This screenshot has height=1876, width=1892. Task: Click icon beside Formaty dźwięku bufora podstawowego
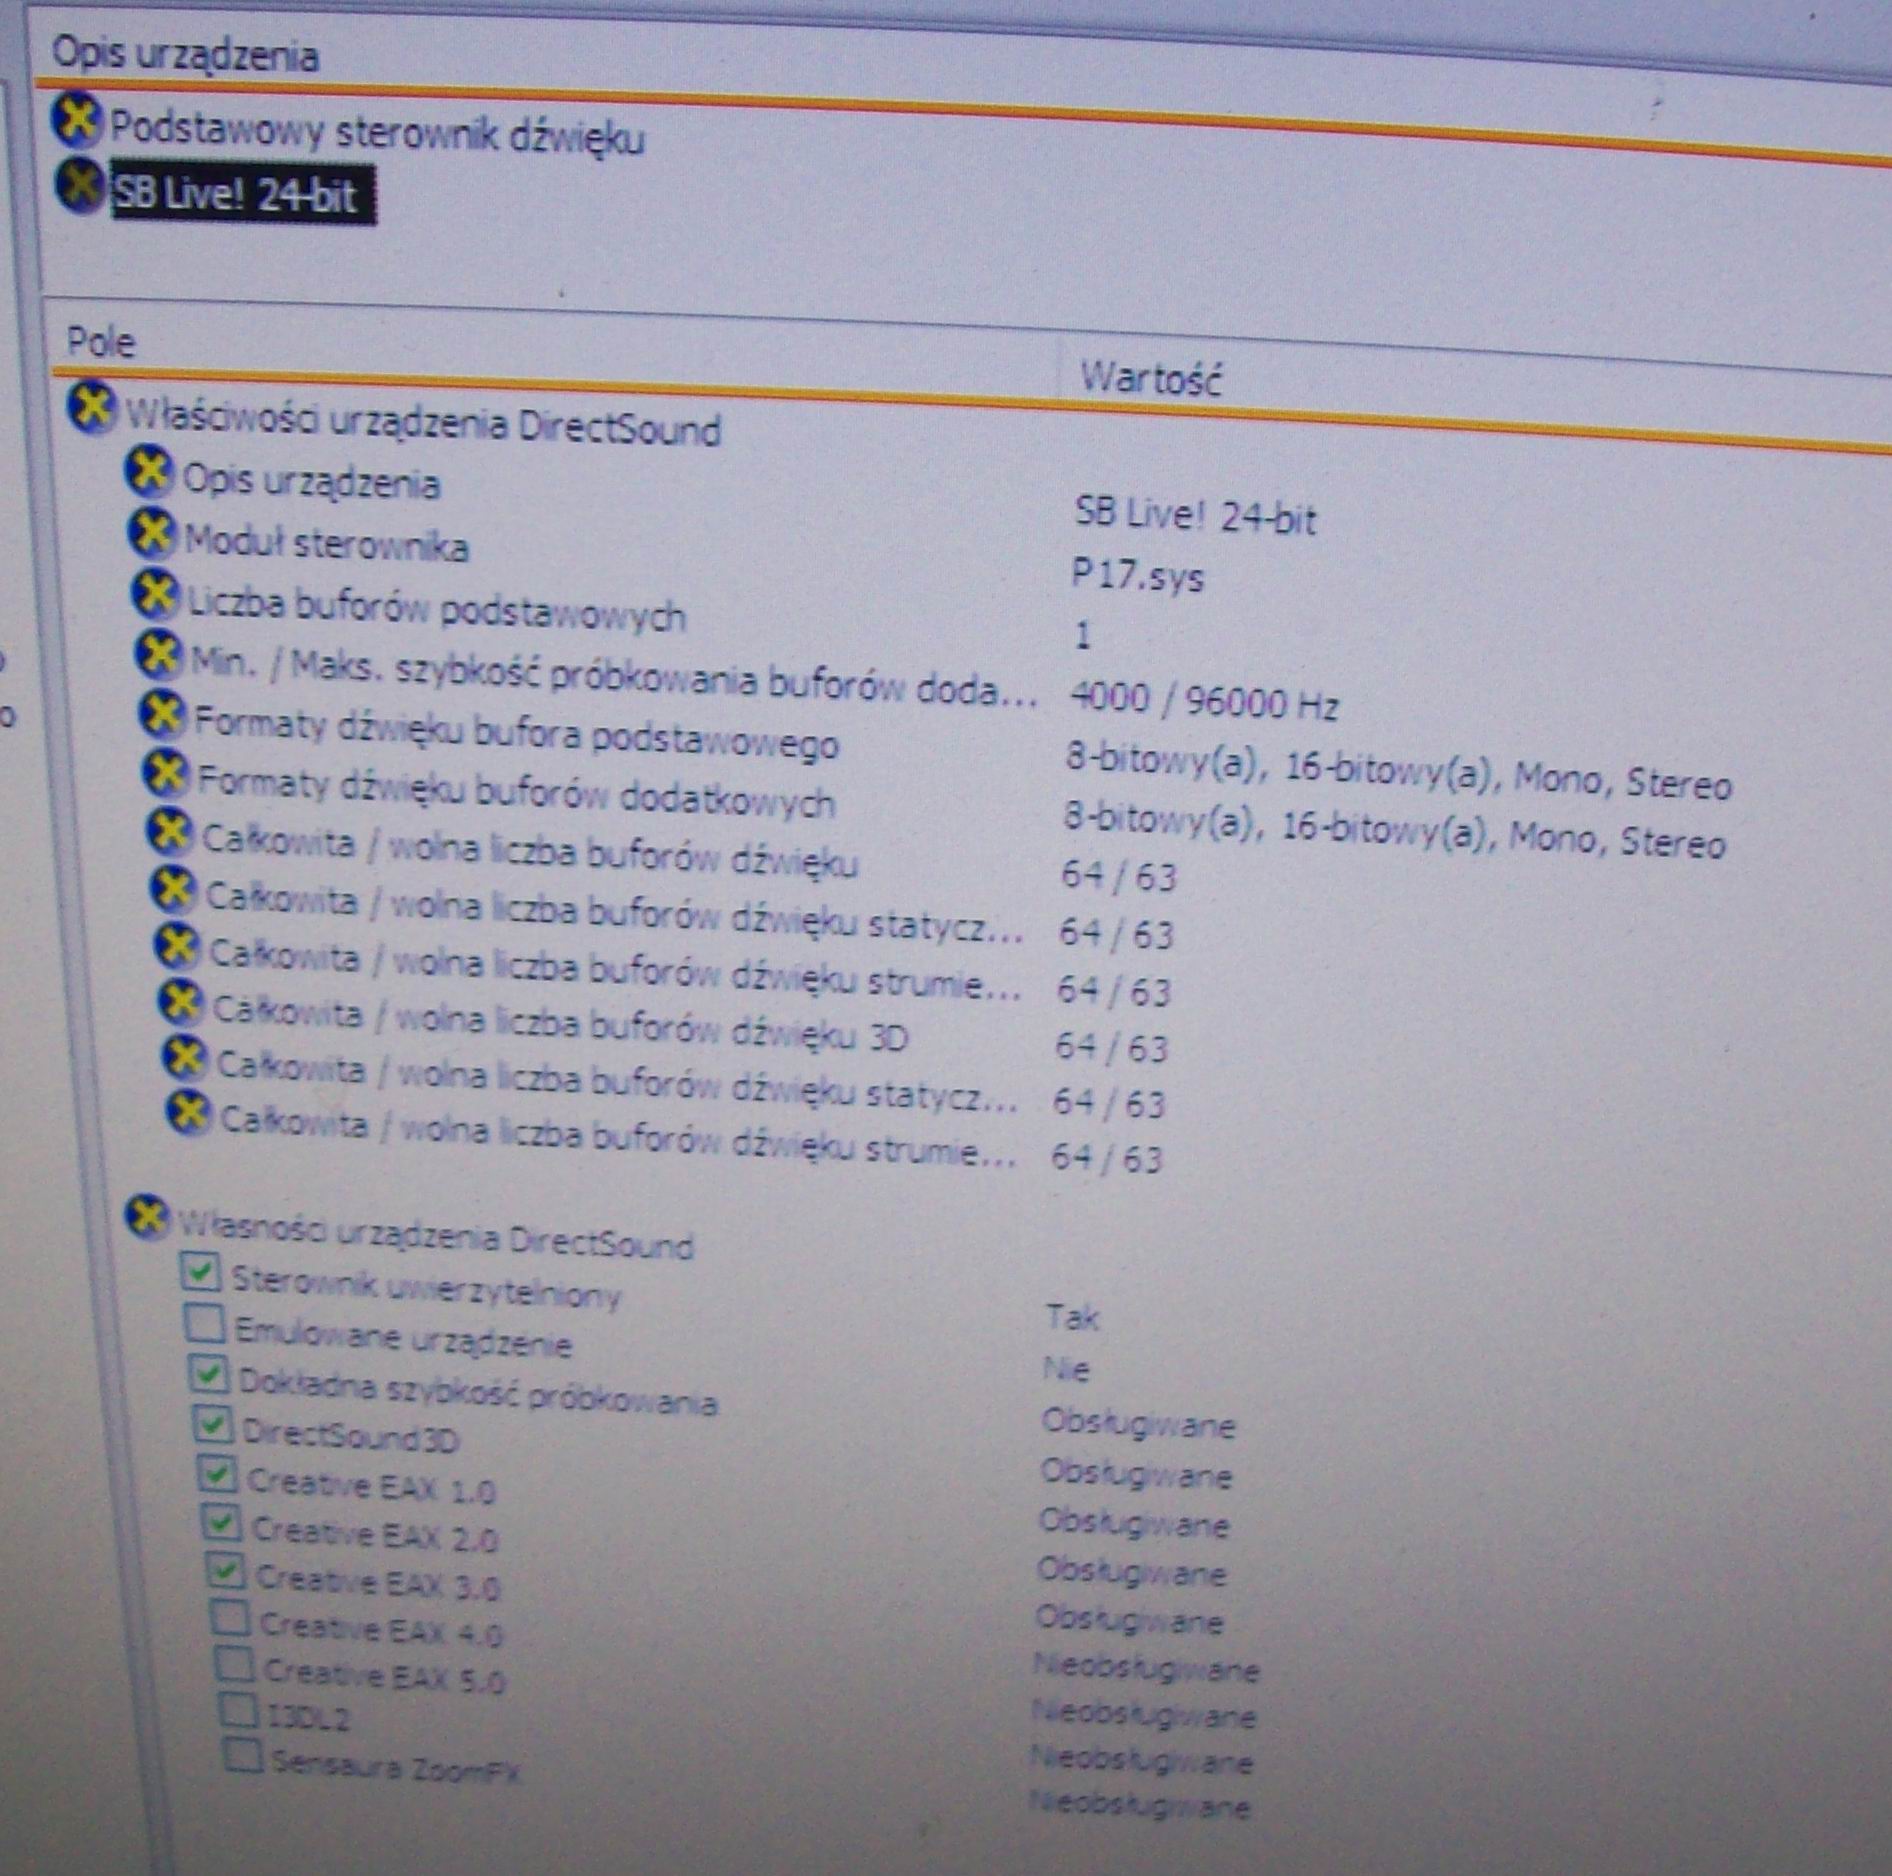(x=163, y=713)
